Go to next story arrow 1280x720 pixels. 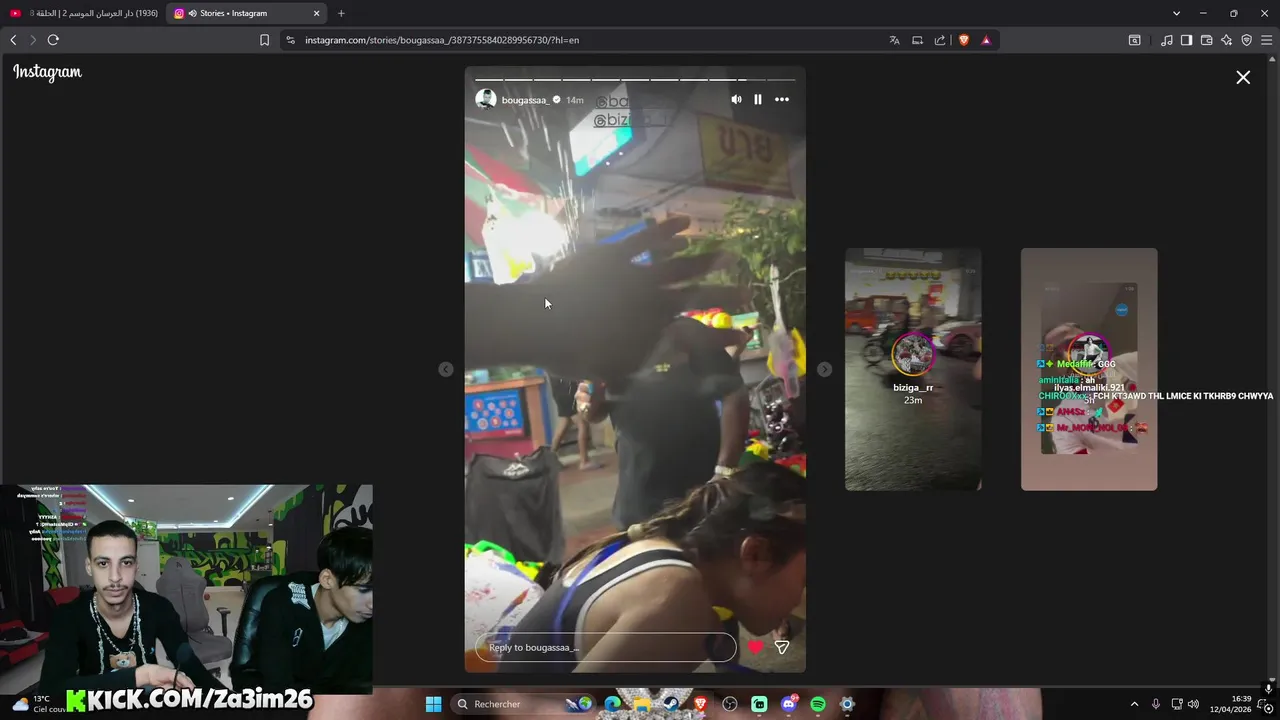[x=824, y=369]
